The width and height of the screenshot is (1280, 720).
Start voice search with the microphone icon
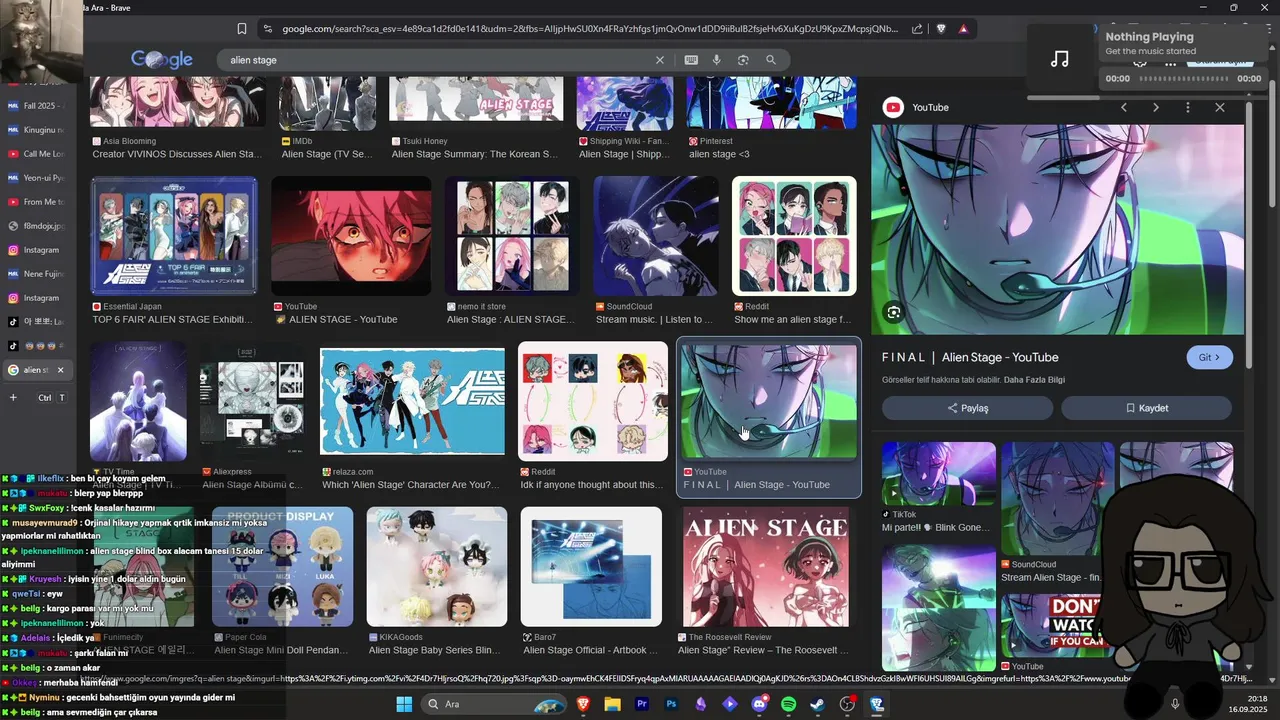tap(717, 60)
